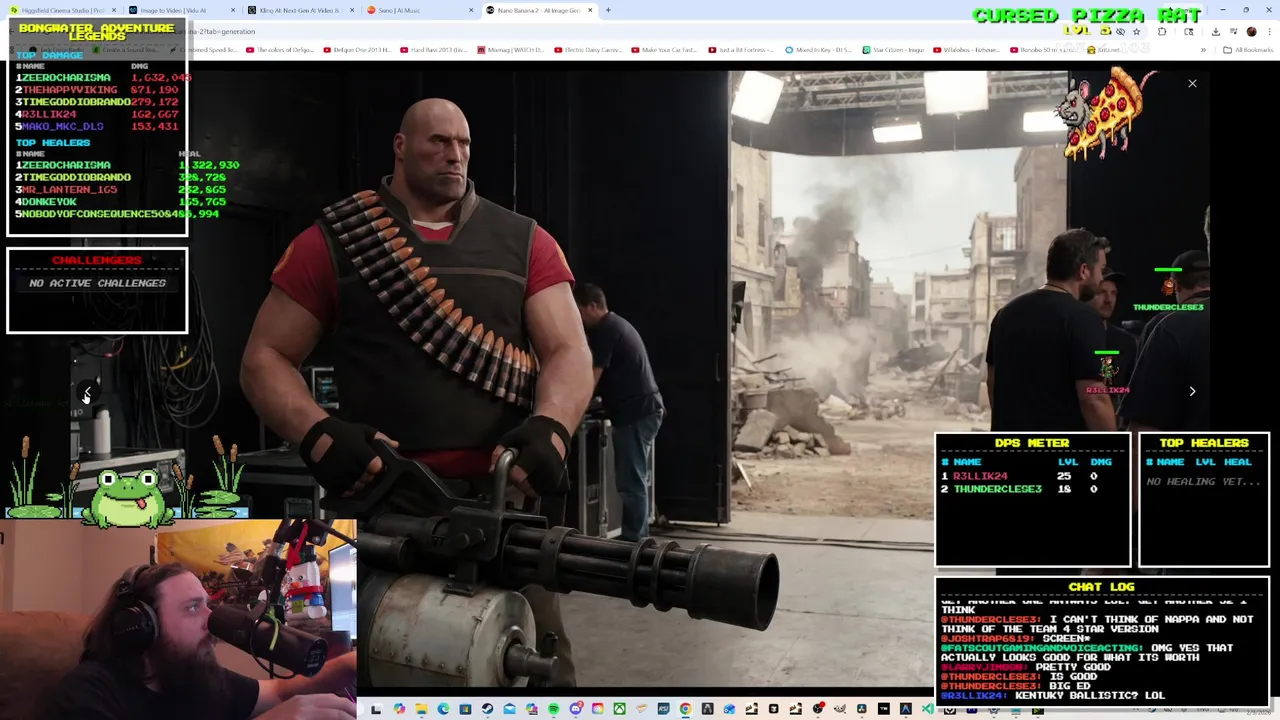This screenshot has height=720, width=1280.
Task: Open Mail app from the taskbar
Action: click(509, 710)
